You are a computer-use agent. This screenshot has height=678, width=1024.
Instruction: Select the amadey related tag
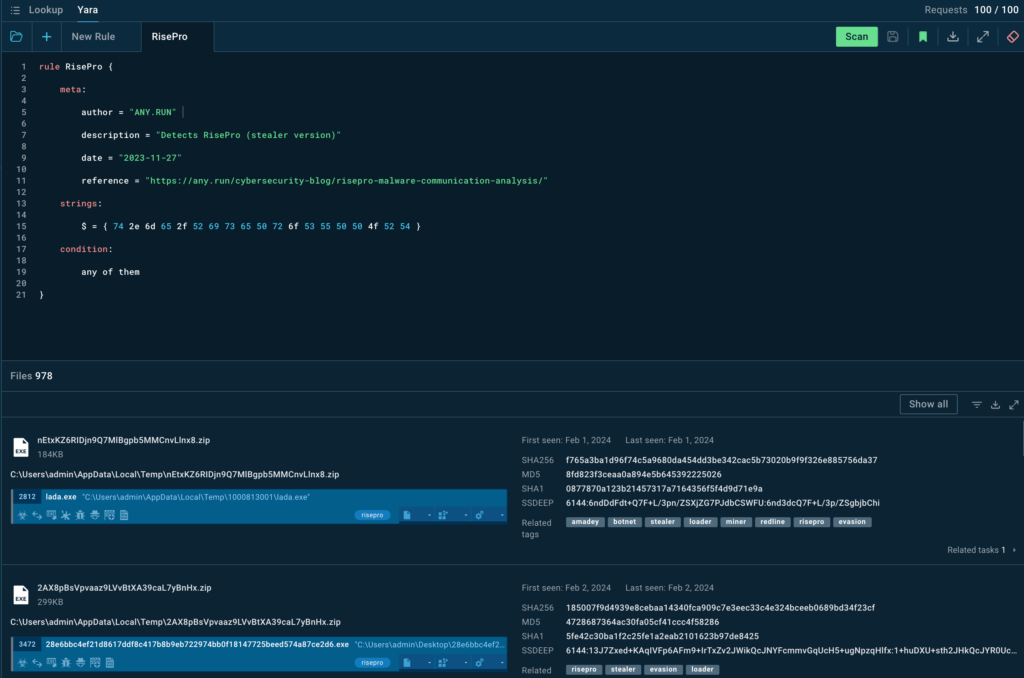point(584,522)
